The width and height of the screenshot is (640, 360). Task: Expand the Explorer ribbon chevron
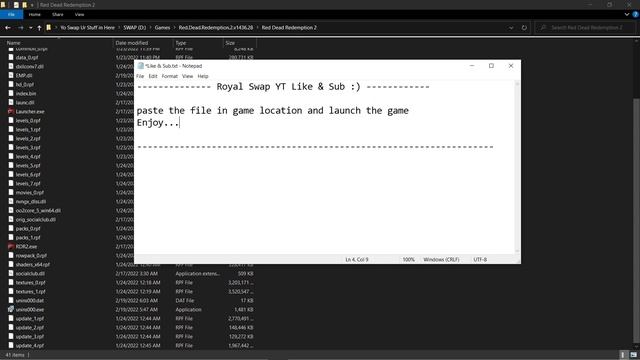(627, 14)
